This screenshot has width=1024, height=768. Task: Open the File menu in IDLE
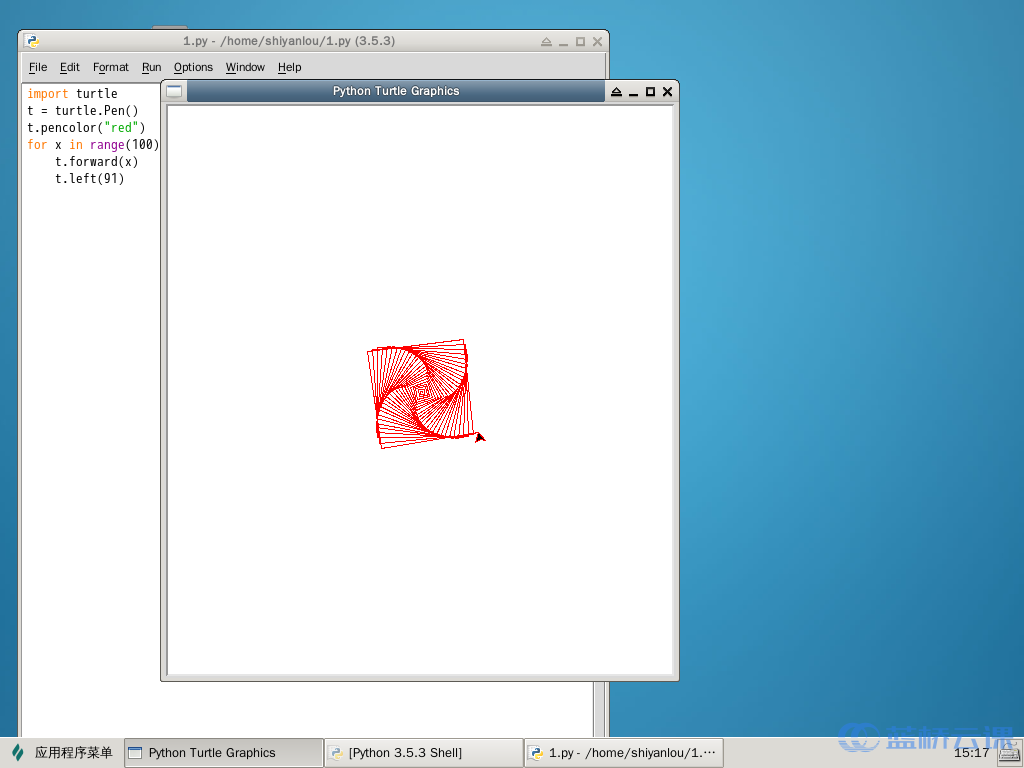pos(38,67)
